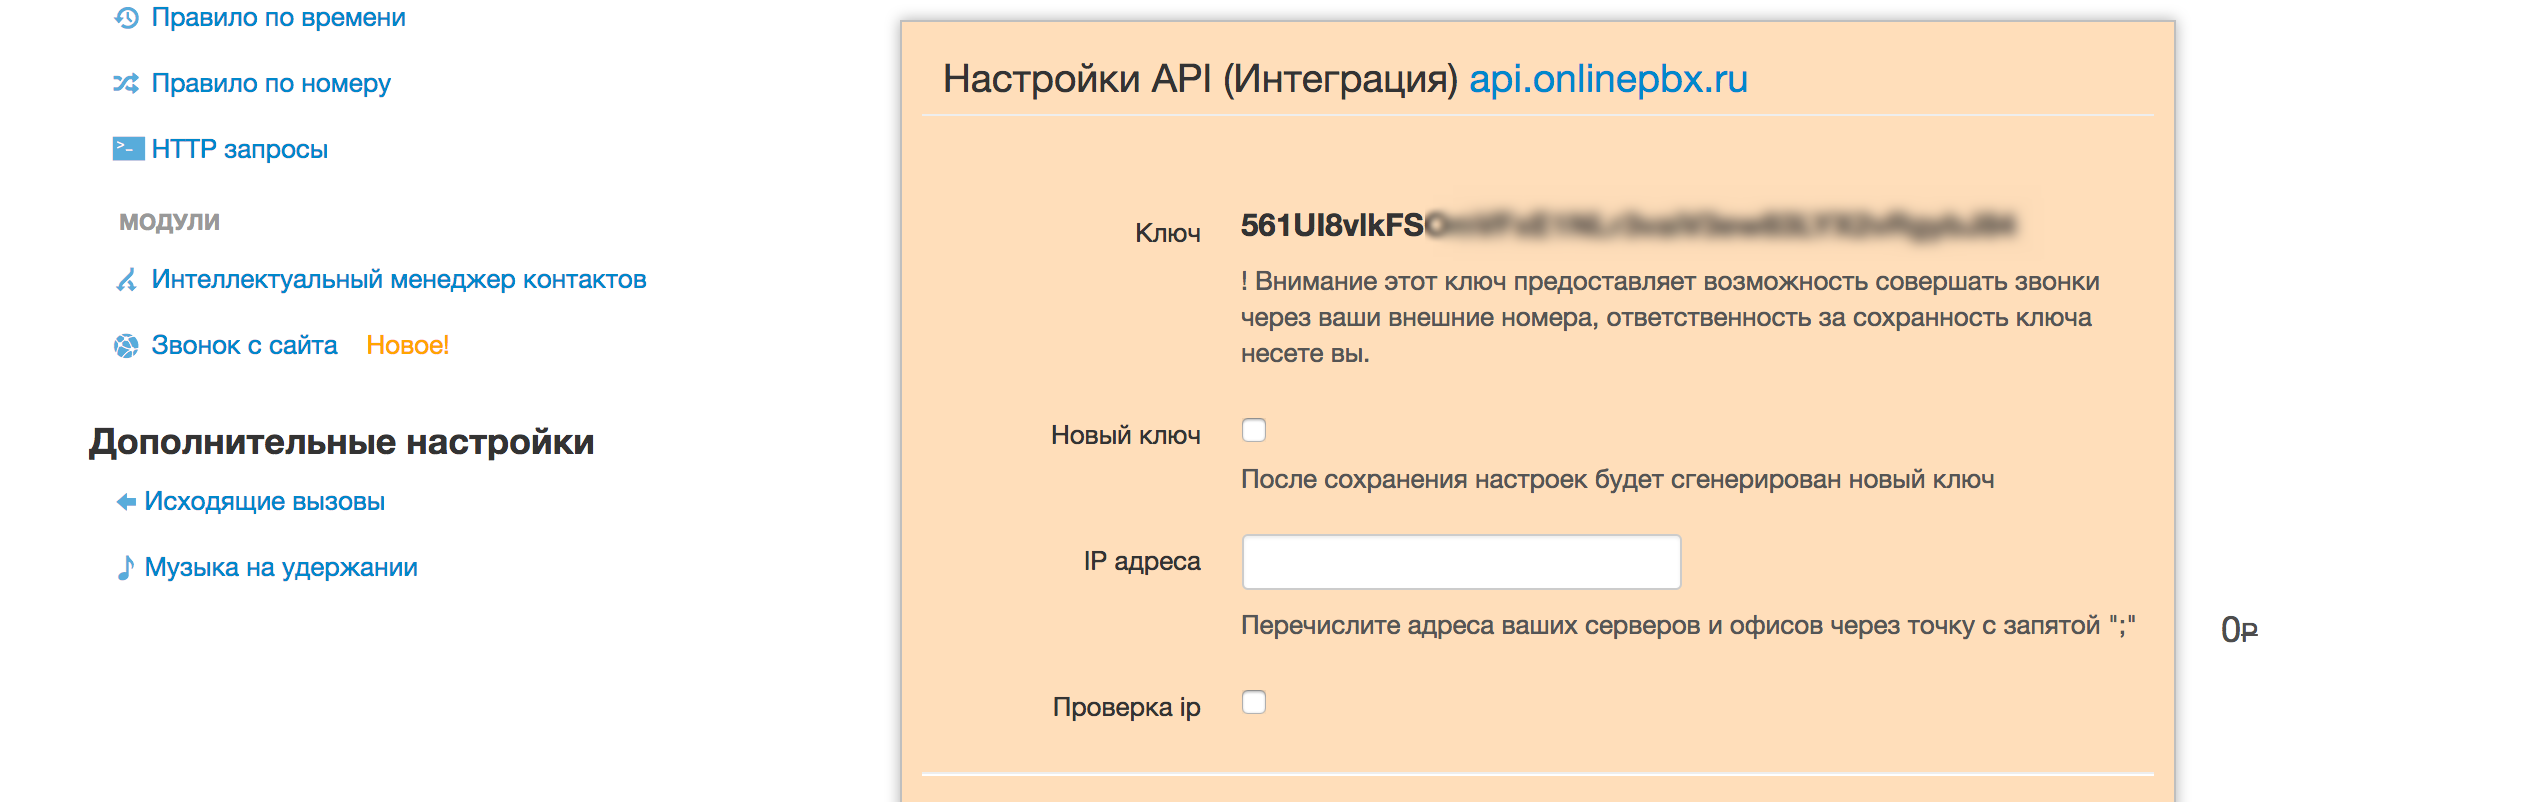The image size is (2528, 802).
Task: Click the IP адреса input field
Action: 1461,562
